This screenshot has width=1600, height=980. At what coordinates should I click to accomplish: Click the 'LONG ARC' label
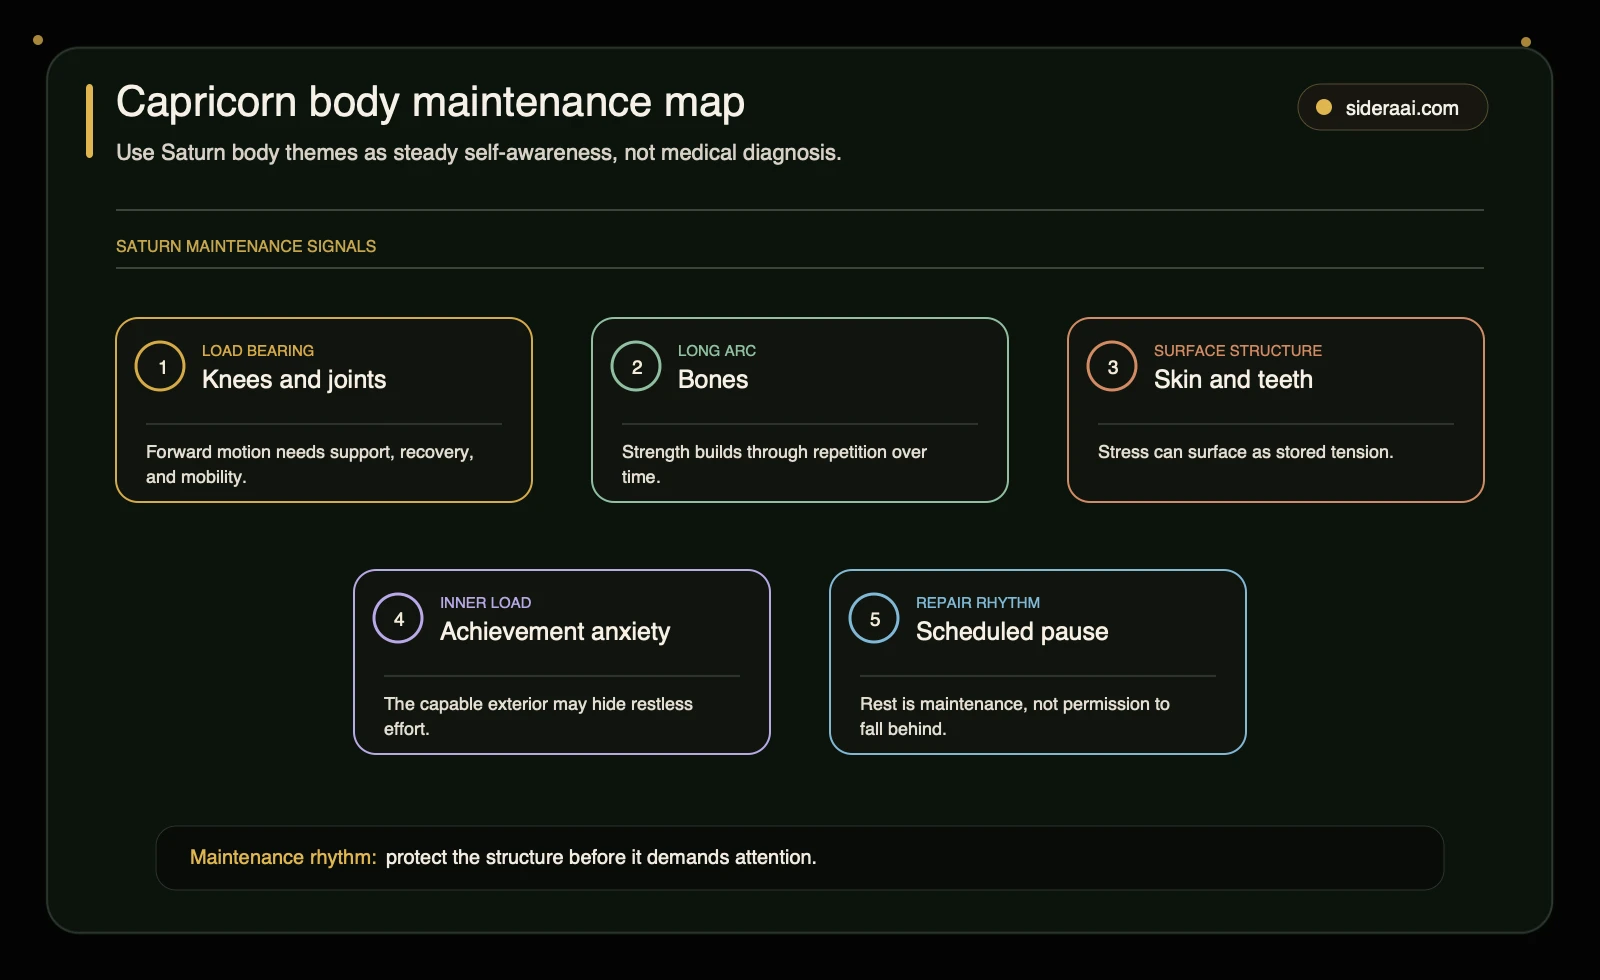coord(717,350)
